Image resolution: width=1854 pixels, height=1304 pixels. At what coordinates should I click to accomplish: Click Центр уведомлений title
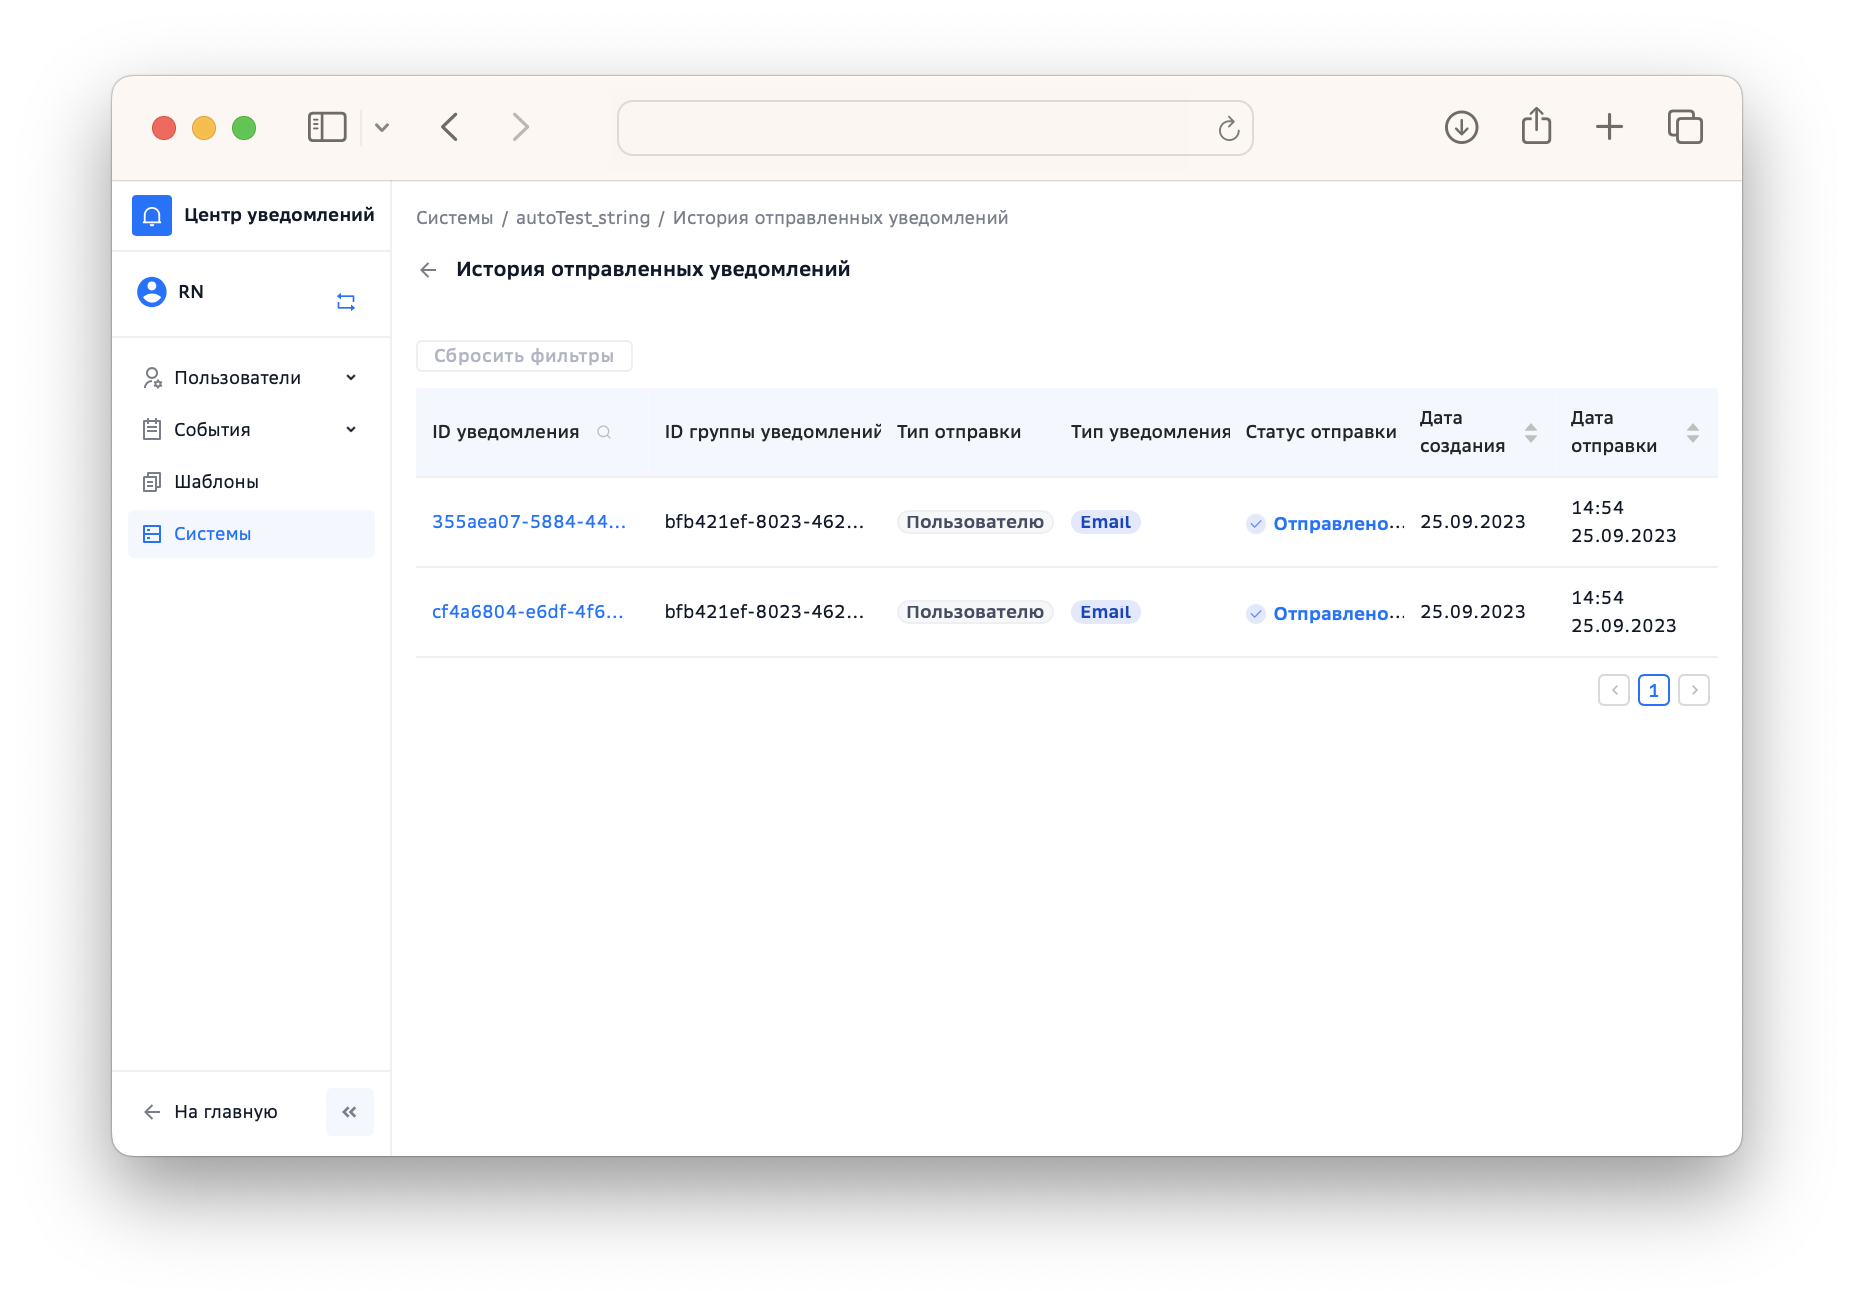click(279, 215)
